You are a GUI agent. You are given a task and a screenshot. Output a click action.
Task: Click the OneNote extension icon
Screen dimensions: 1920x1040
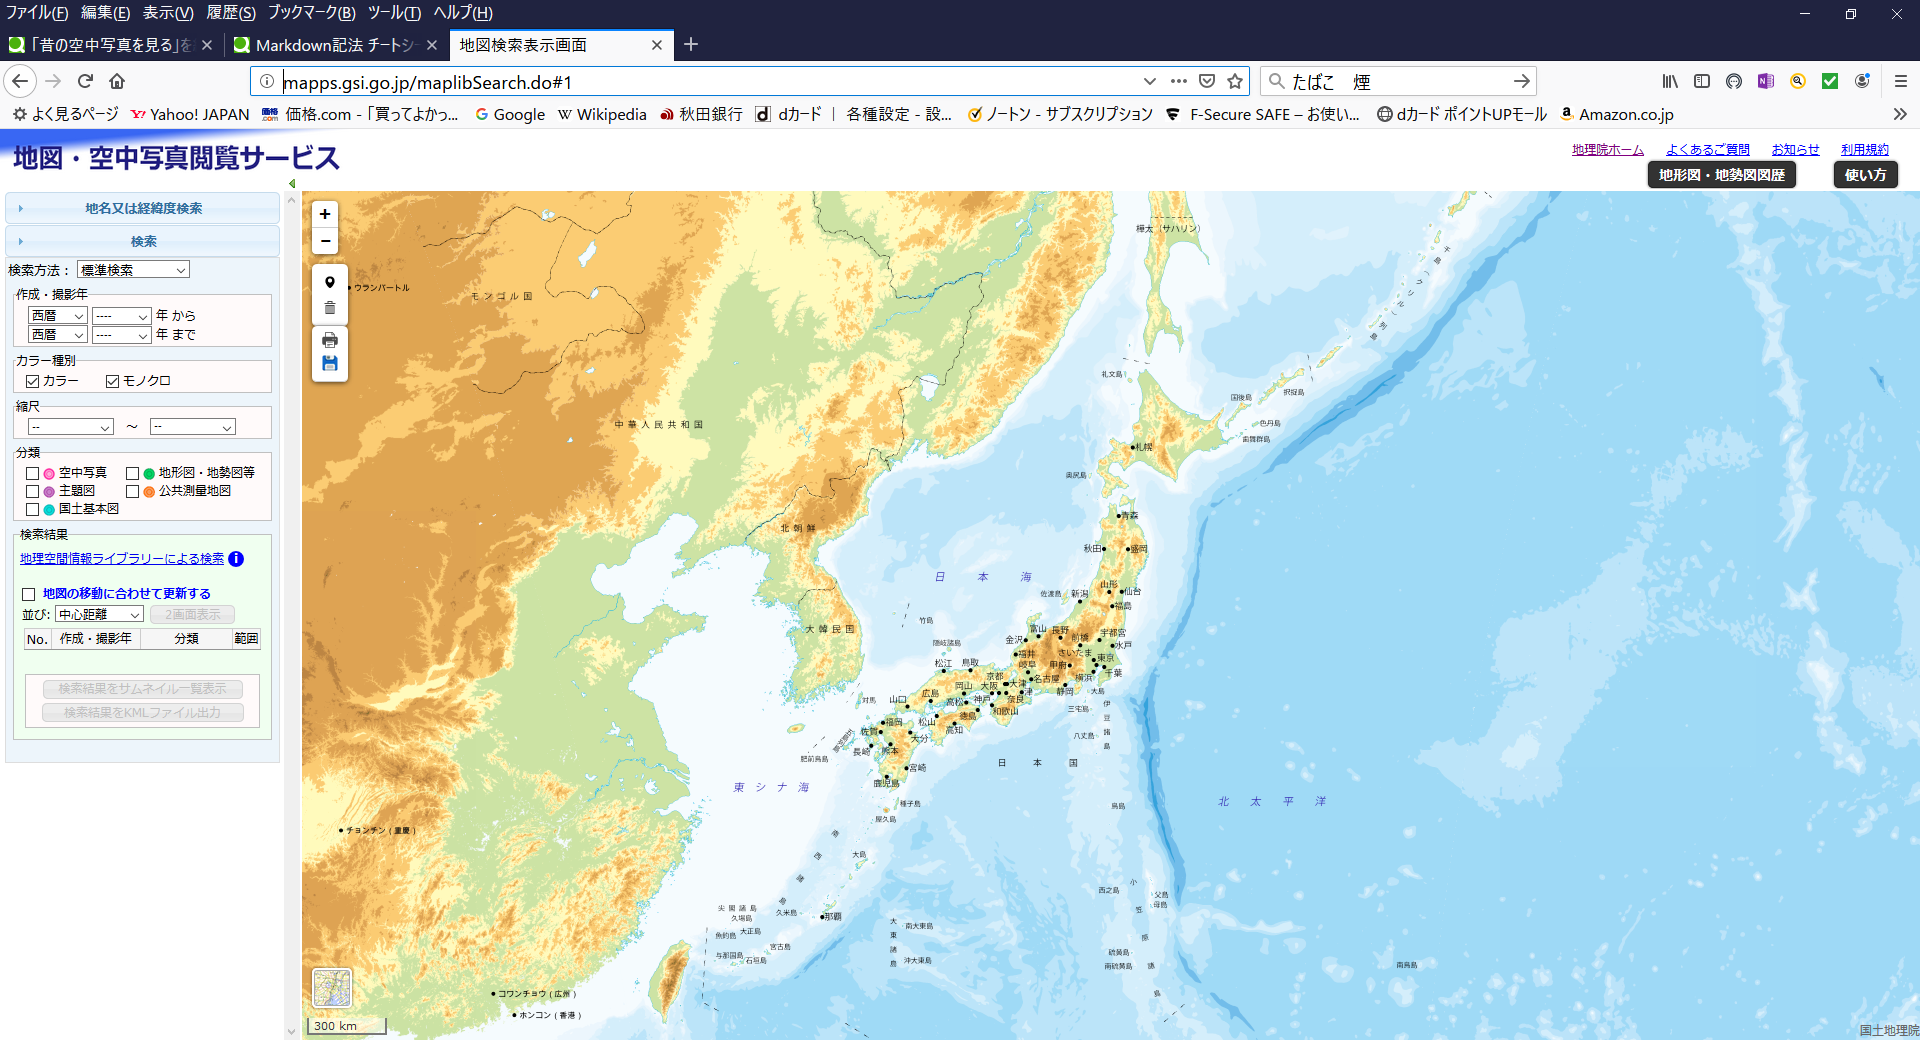coord(1766,81)
